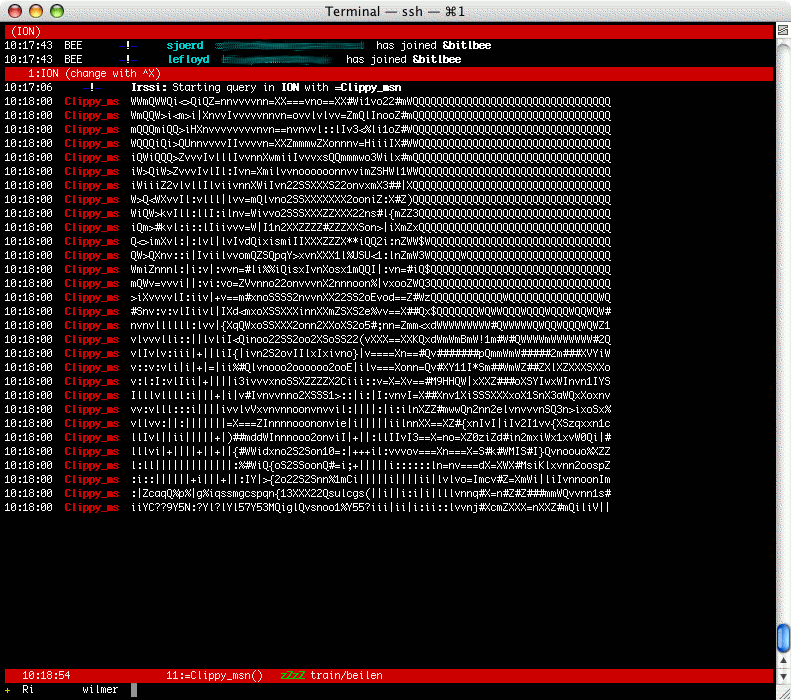
Task: Select the nick 'sjoerd' in the join line
Action: pos(185,45)
